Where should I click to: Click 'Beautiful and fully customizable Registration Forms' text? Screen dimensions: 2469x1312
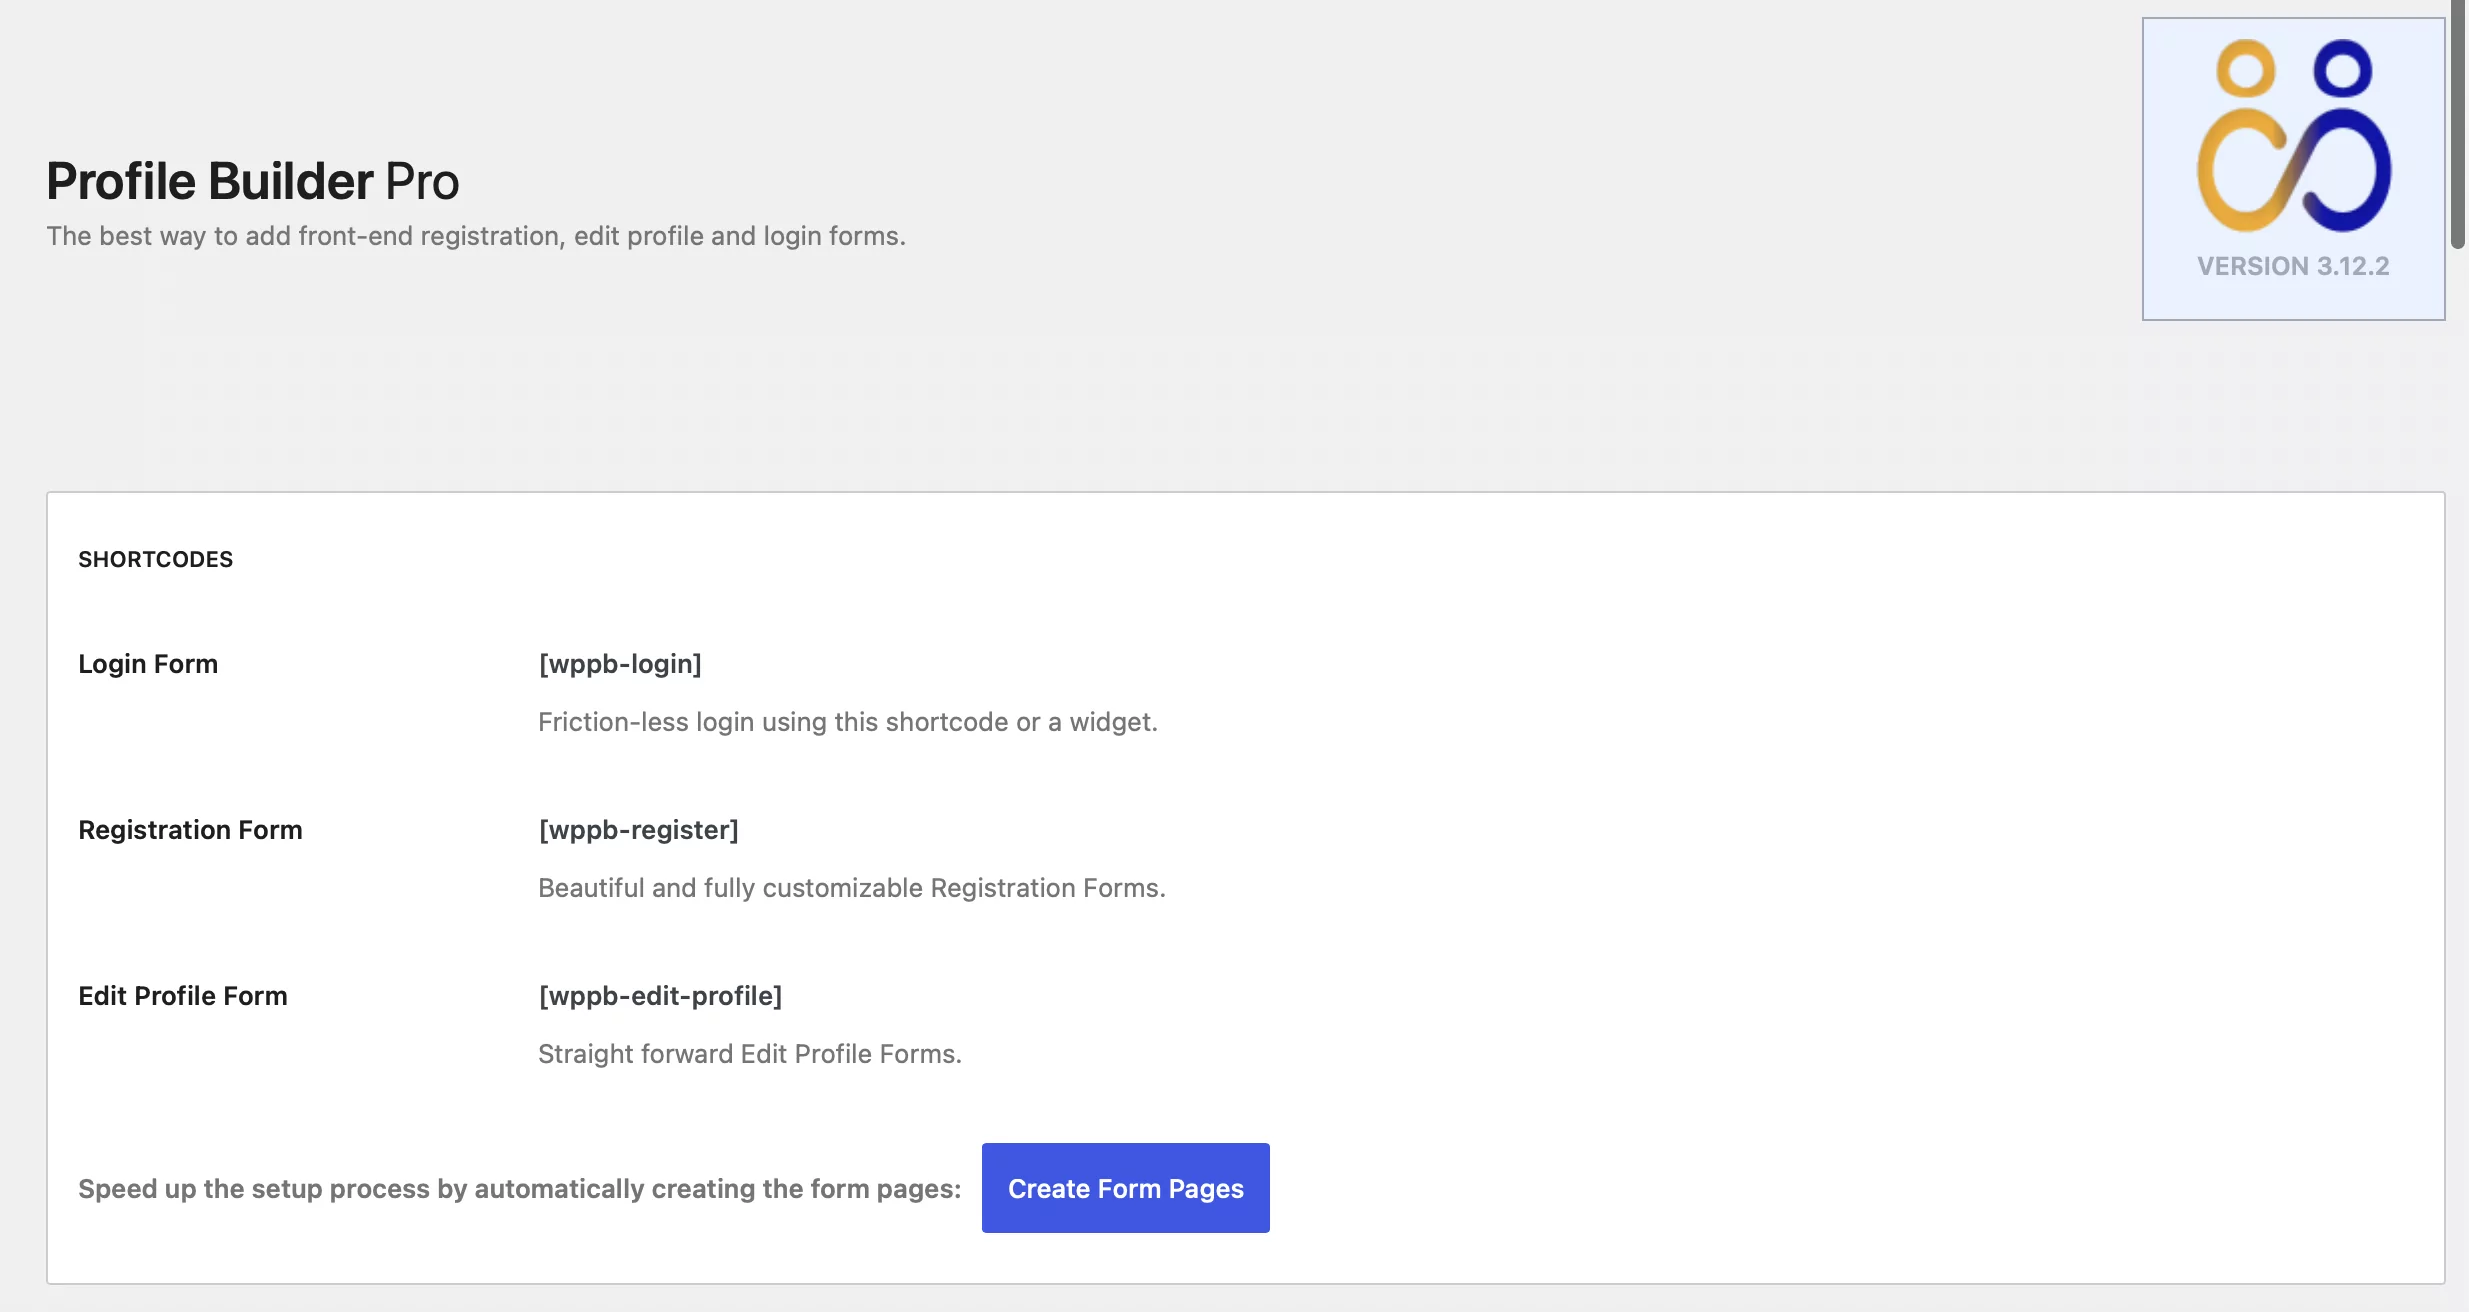852,888
